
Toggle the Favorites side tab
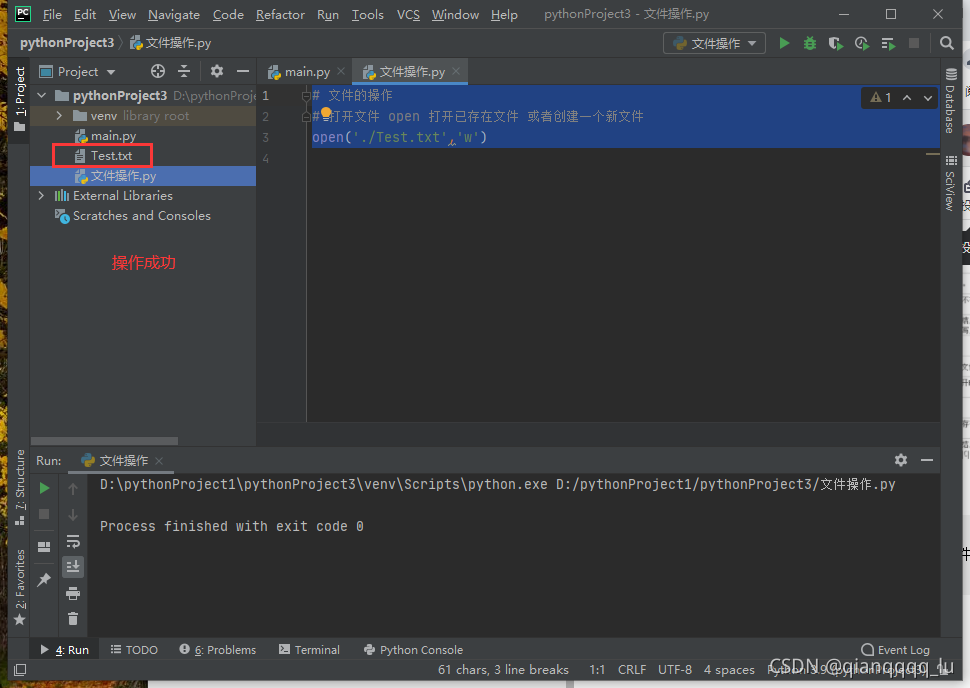click(x=20, y=587)
